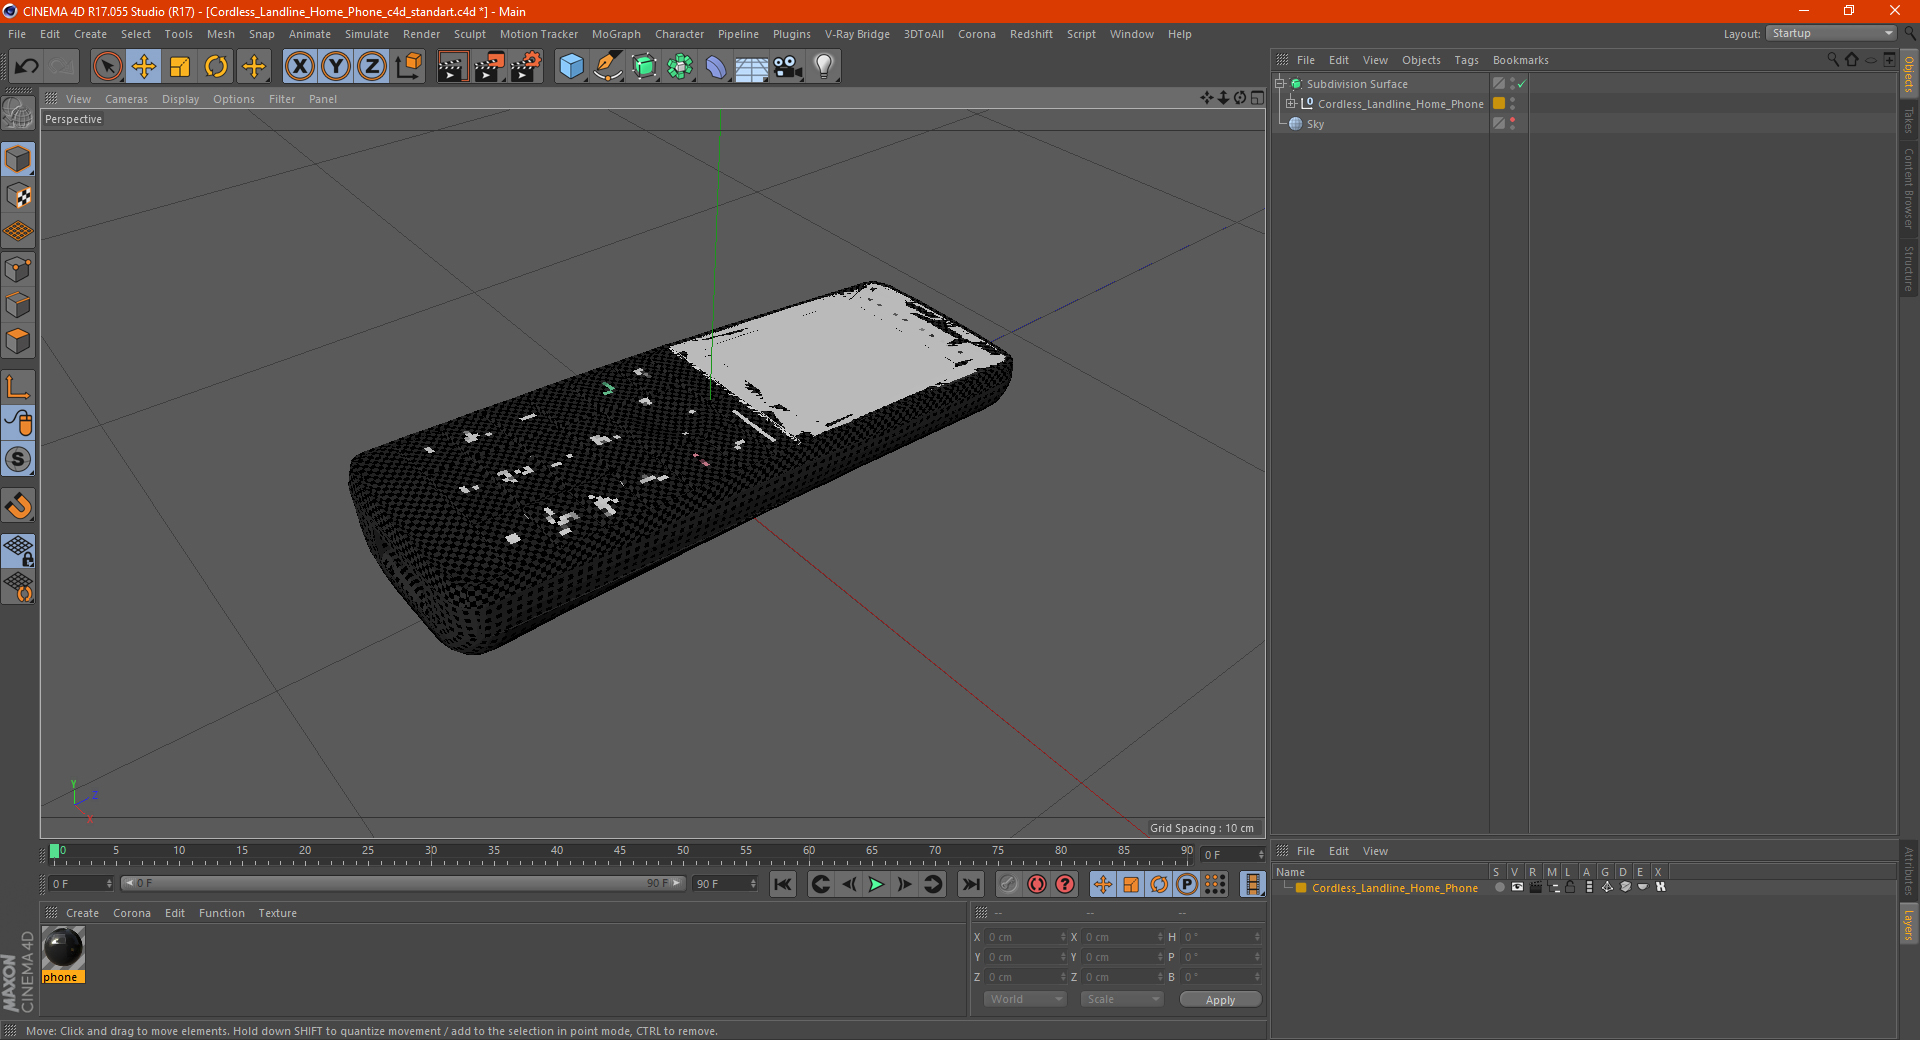Toggle autokeying button
Viewport: 1920px width, 1040px height.
pos(1037,884)
